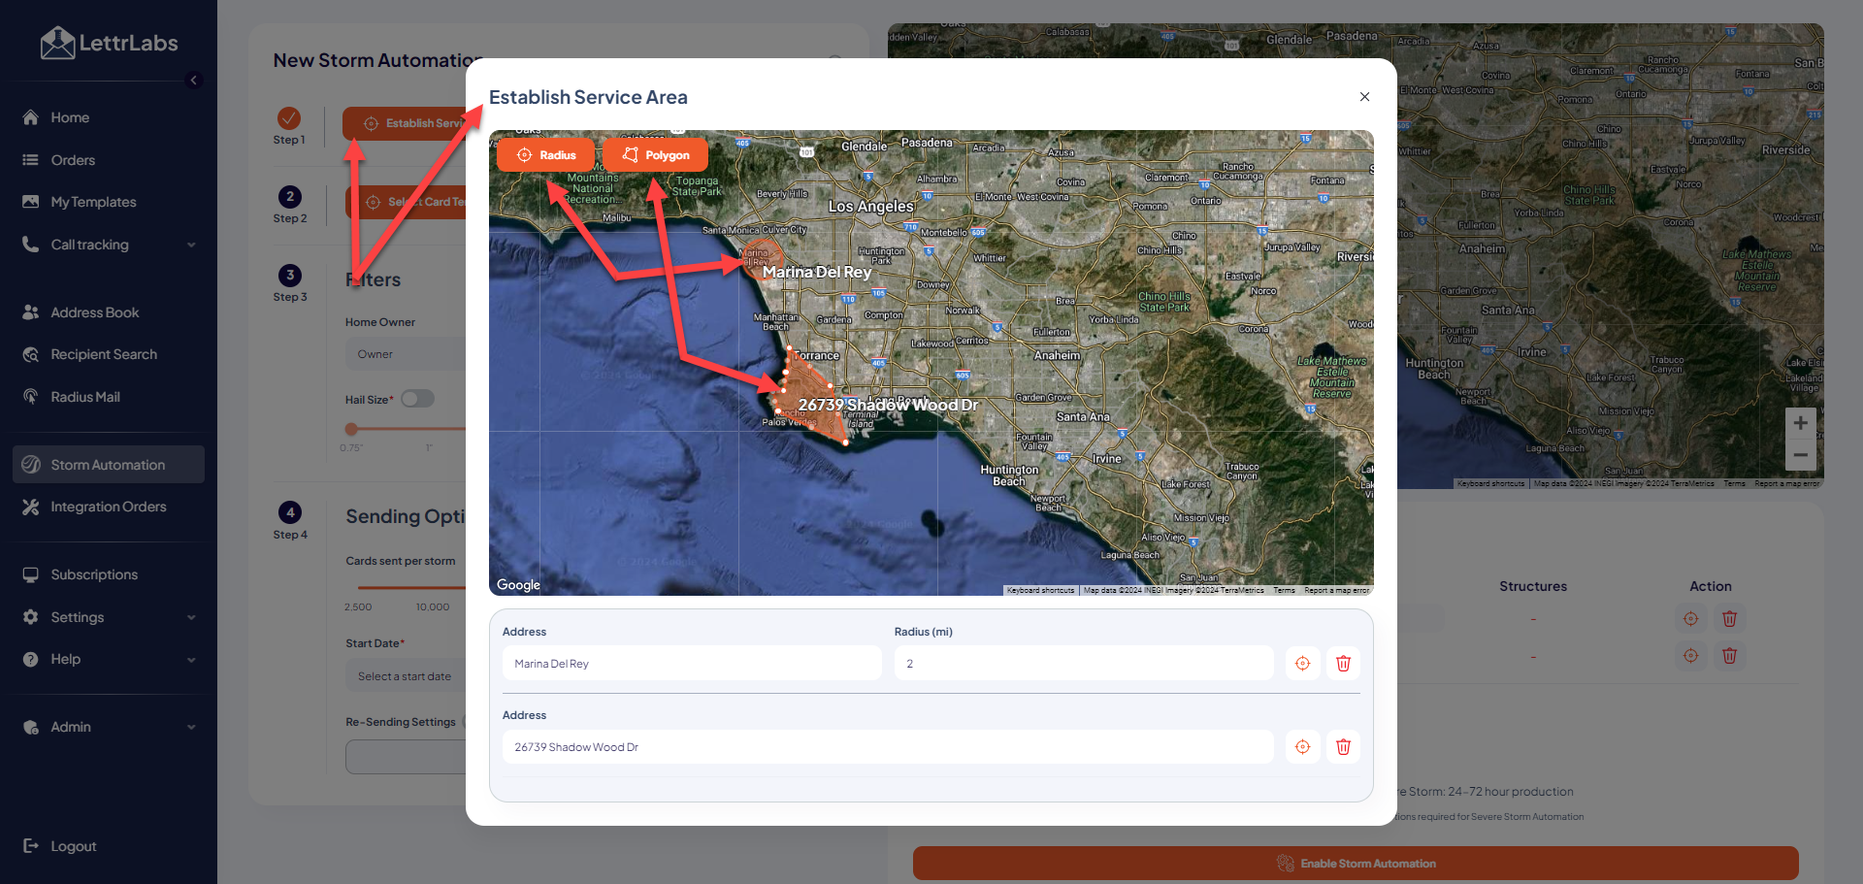The width and height of the screenshot is (1863, 884).
Task: Click the Orders list icon
Action: pyautogui.click(x=31, y=160)
